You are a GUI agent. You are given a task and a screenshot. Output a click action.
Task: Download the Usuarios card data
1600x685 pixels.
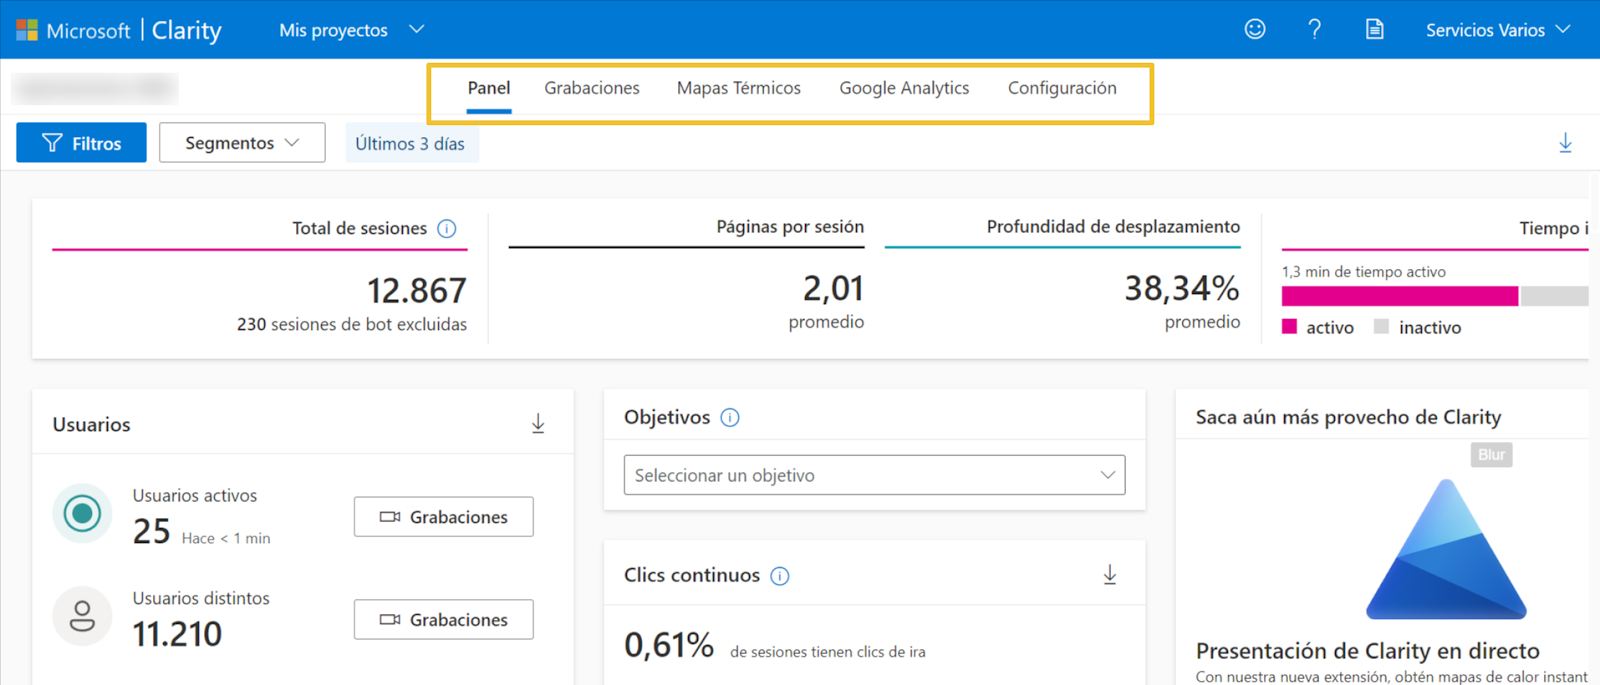point(538,424)
